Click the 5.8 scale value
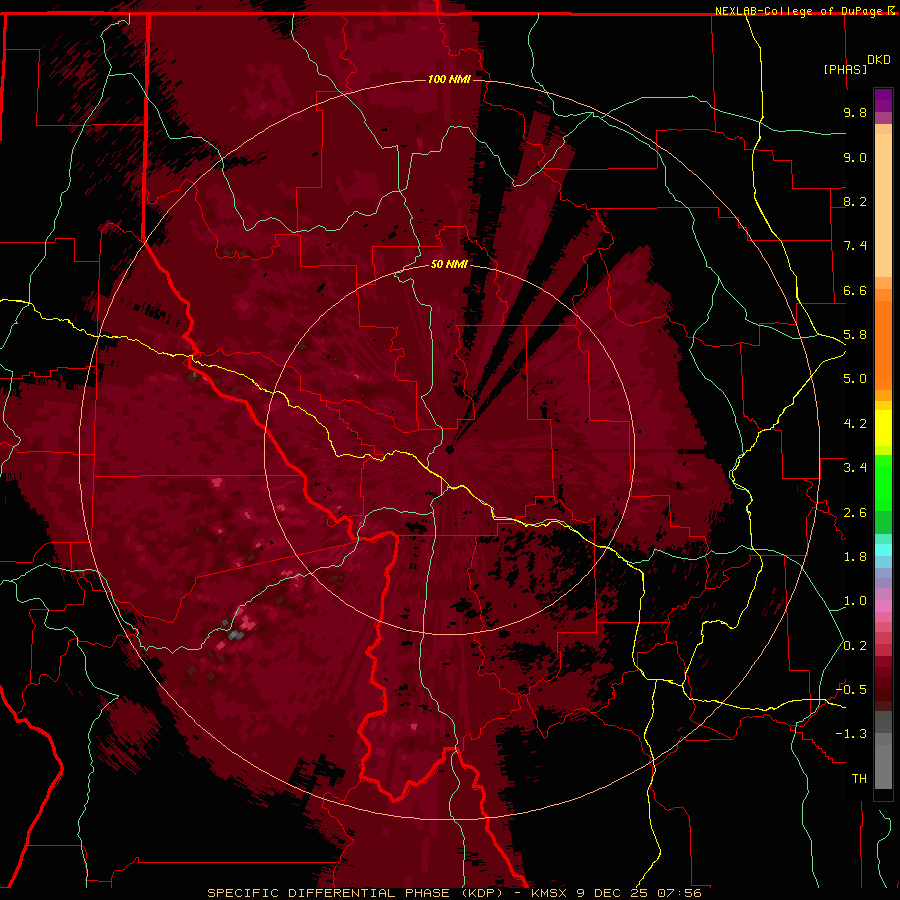This screenshot has height=900, width=900. click(x=855, y=335)
